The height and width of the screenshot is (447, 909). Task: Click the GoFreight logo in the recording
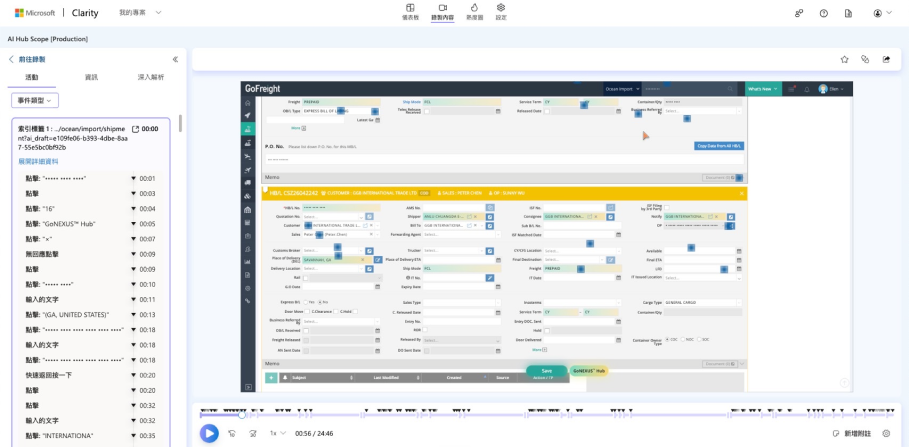(x=263, y=89)
